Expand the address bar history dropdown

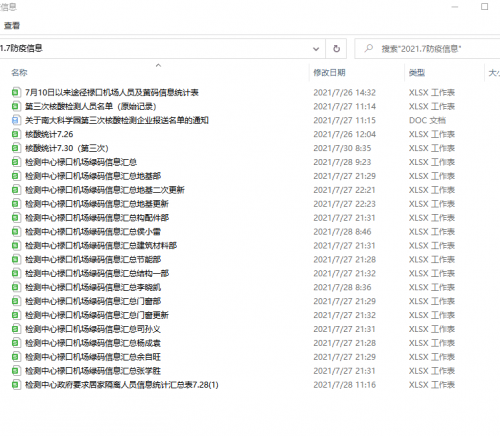pyautogui.click(x=316, y=49)
